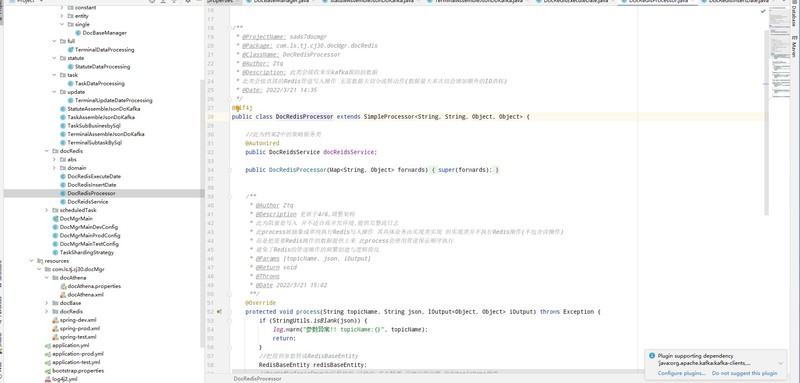The height and width of the screenshot is (383, 800).
Task: Expand the abs folder
Action: pyautogui.click(x=55, y=160)
